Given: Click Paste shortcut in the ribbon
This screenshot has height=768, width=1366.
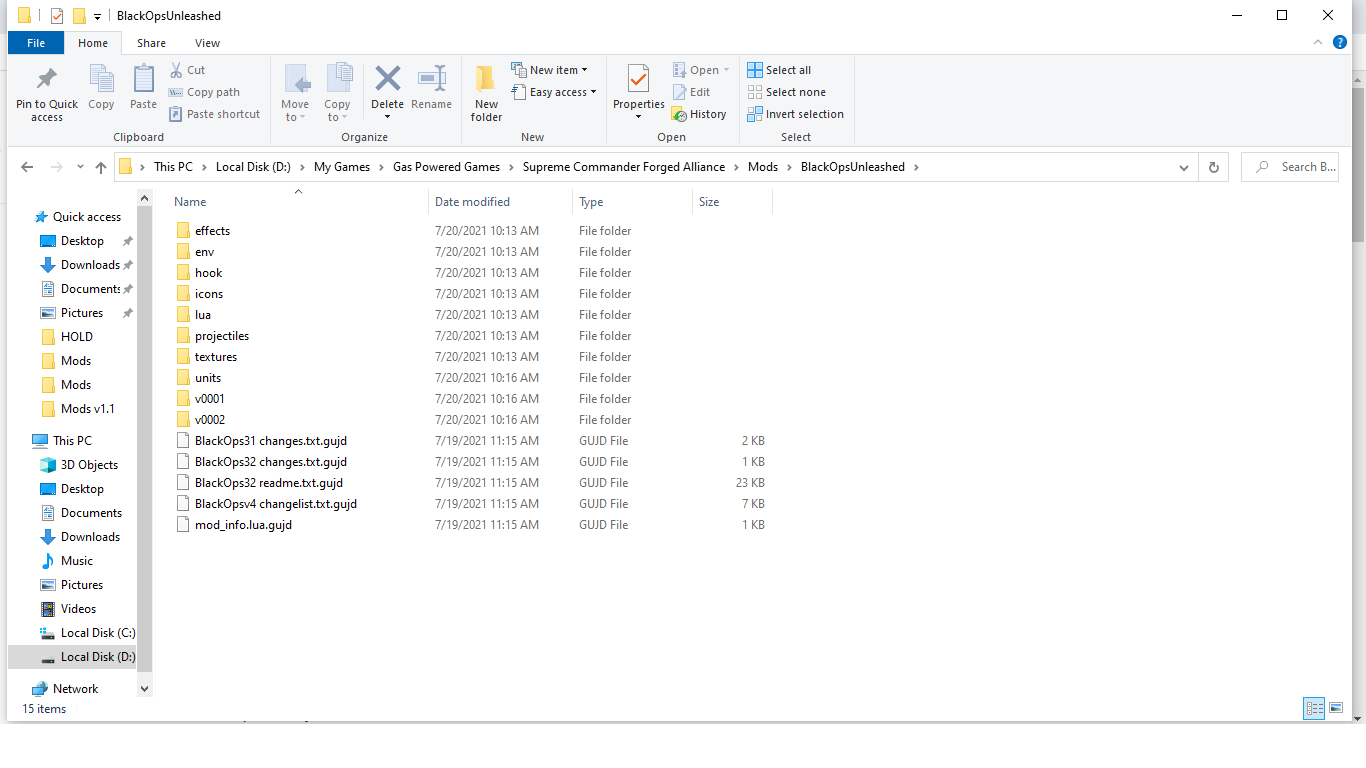Looking at the screenshot, I should coord(214,114).
